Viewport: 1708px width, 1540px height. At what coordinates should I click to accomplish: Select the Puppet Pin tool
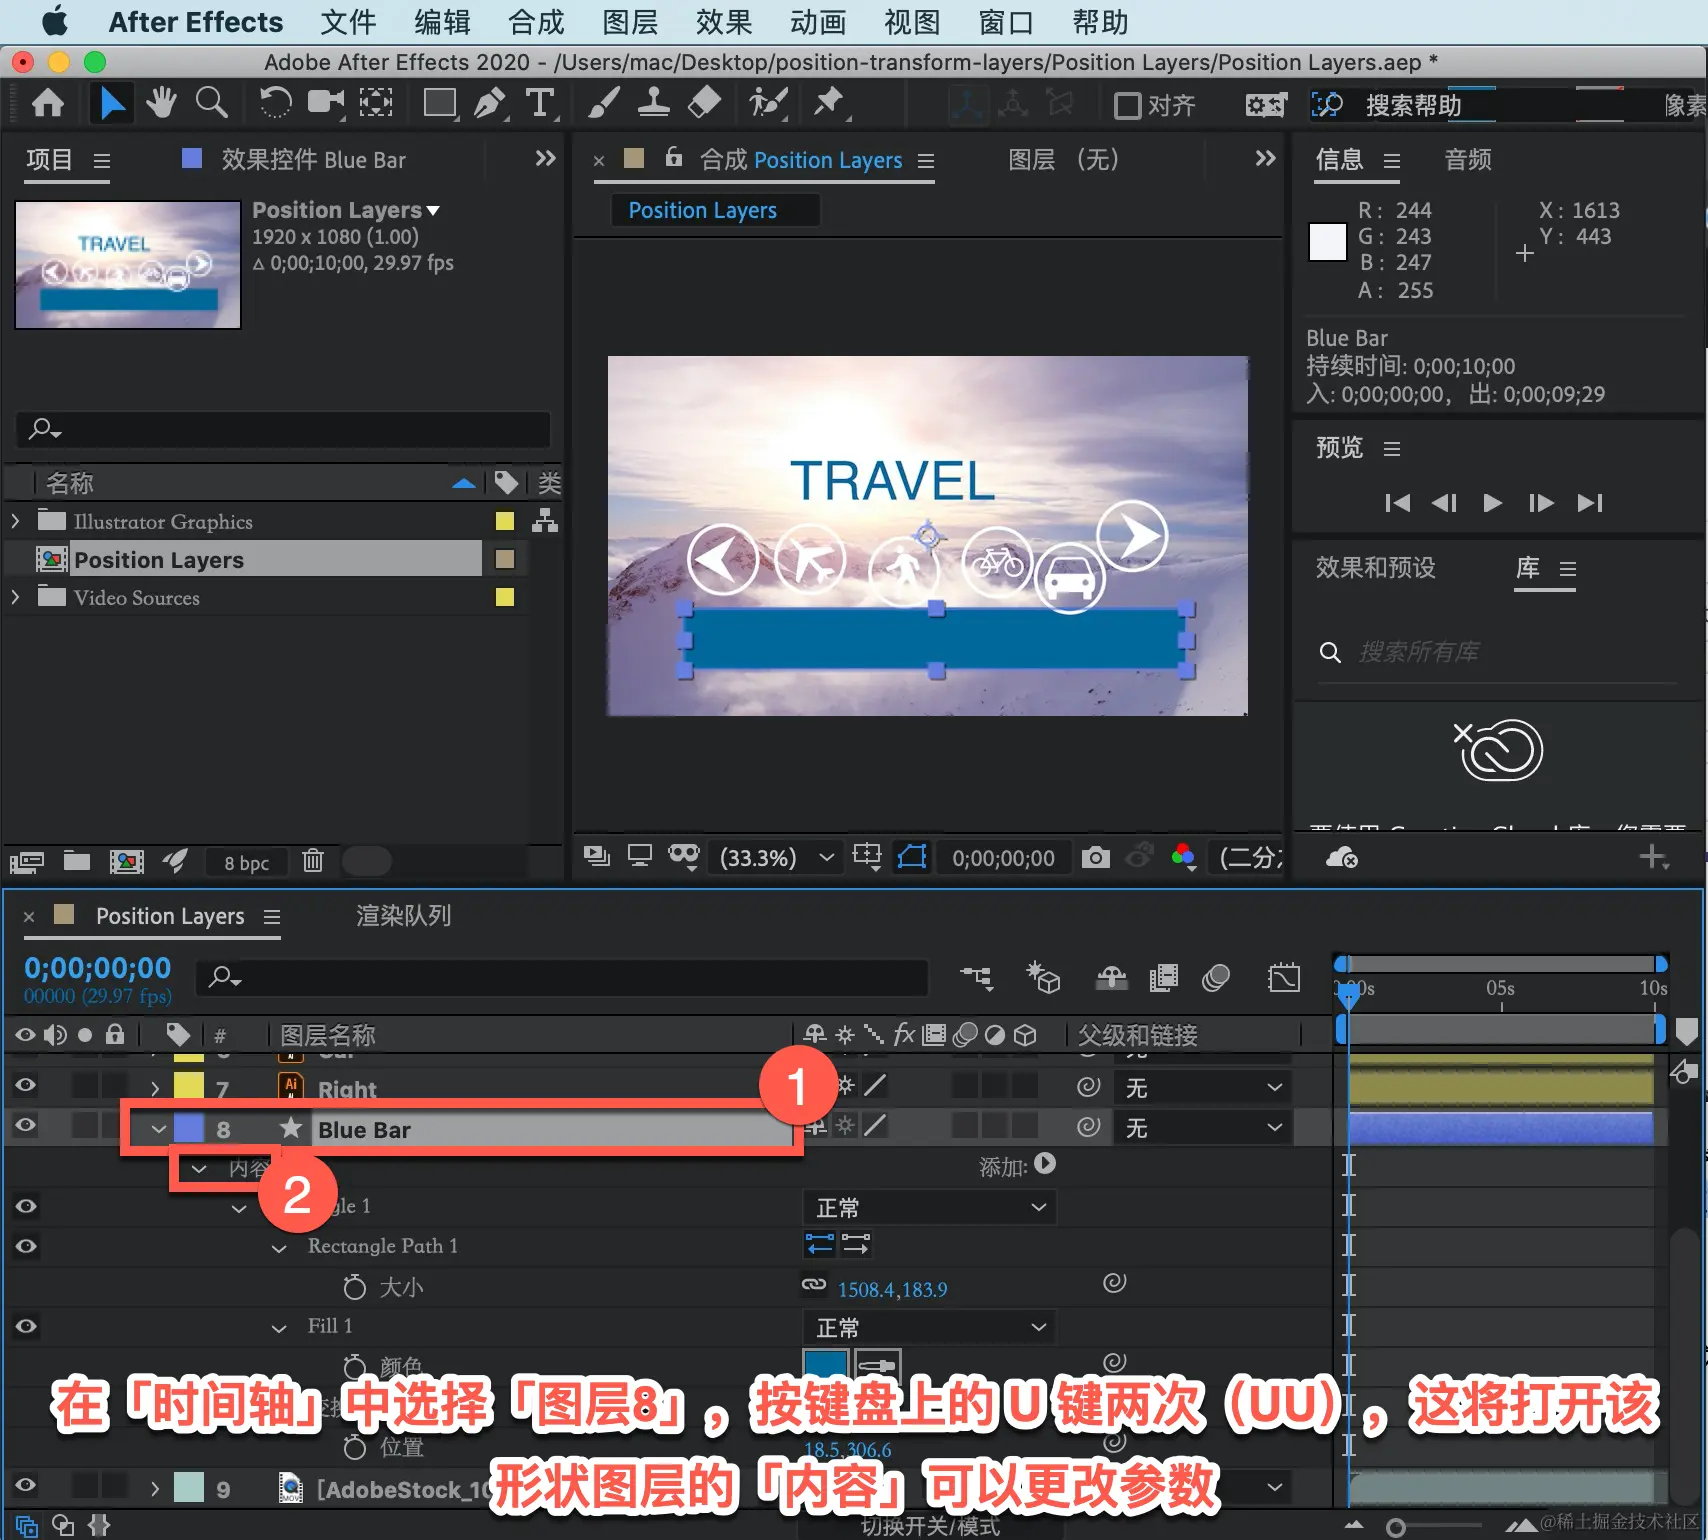pos(829,103)
